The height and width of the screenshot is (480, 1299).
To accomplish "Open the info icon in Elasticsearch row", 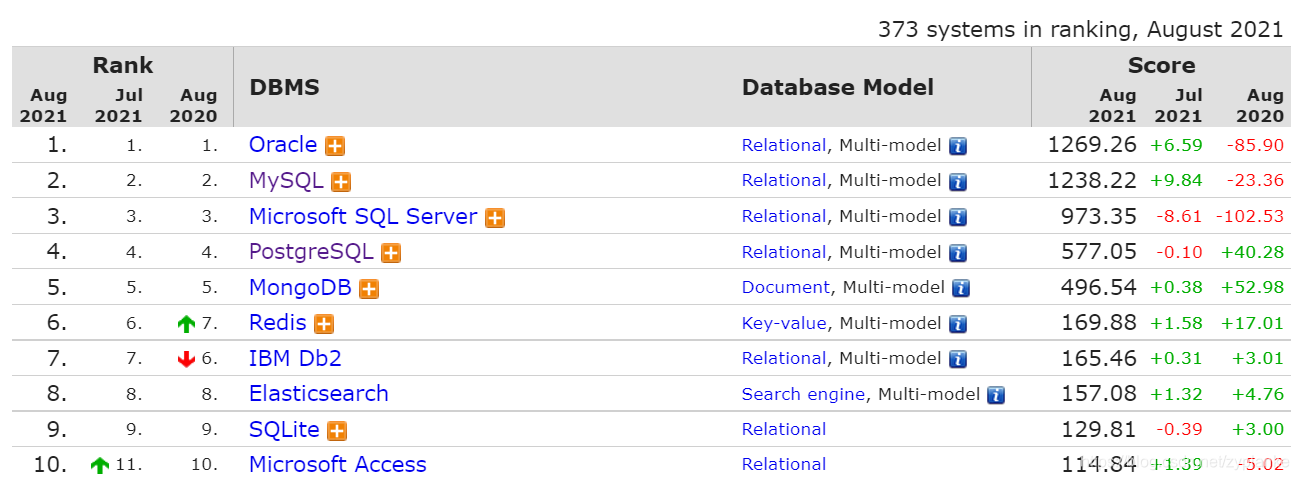I will tap(996, 395).
